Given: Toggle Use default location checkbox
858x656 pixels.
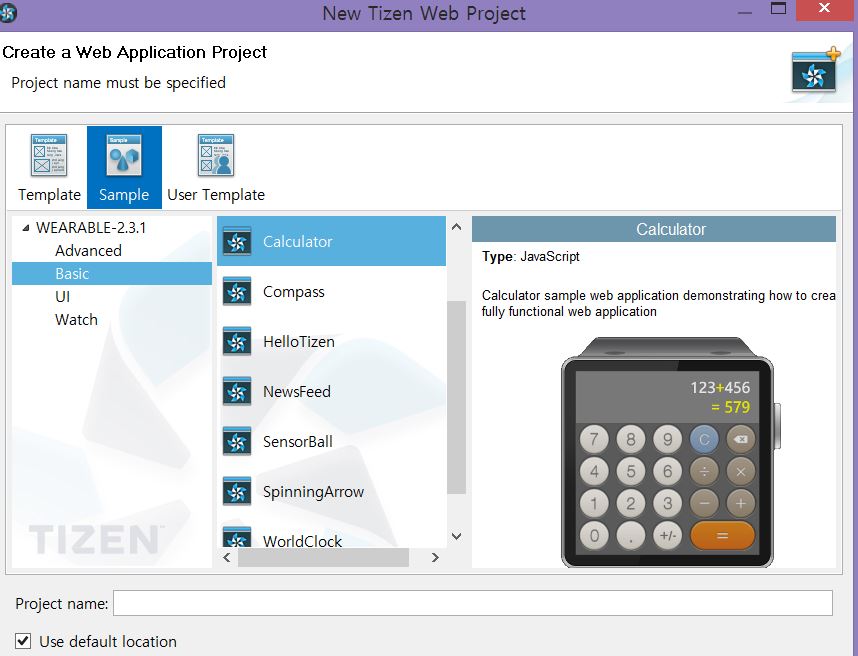Looking at the screenshot, I should (23, 641).
